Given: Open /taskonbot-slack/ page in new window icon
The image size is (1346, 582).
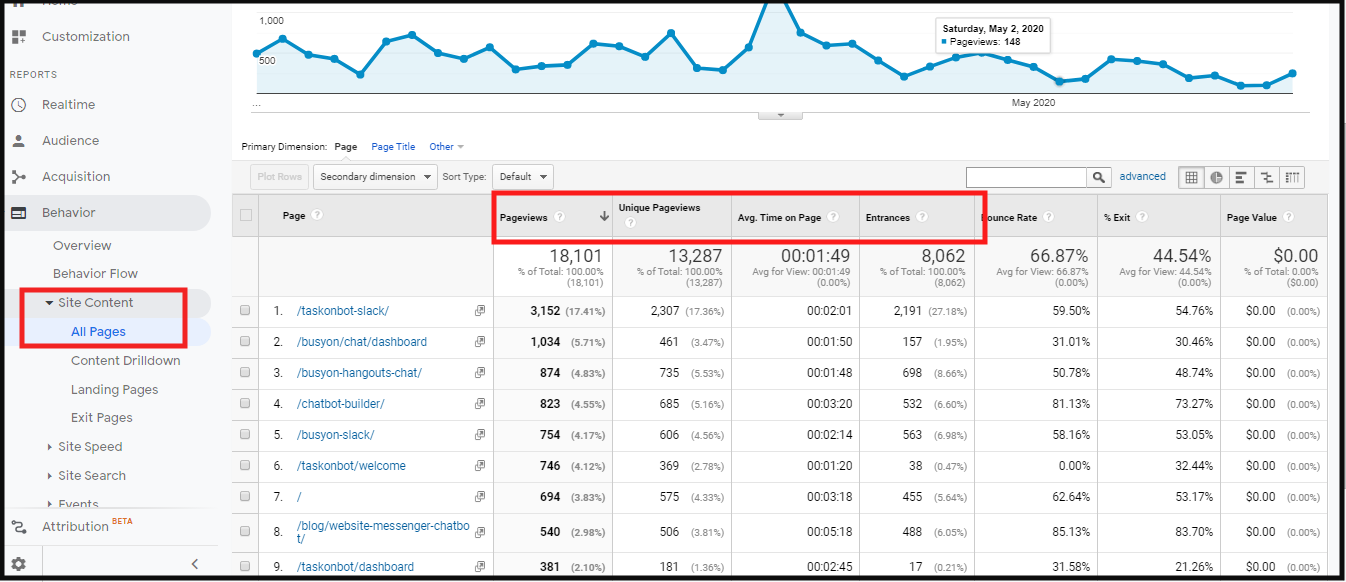Looking at the screenshot, I should pos(480,311).
